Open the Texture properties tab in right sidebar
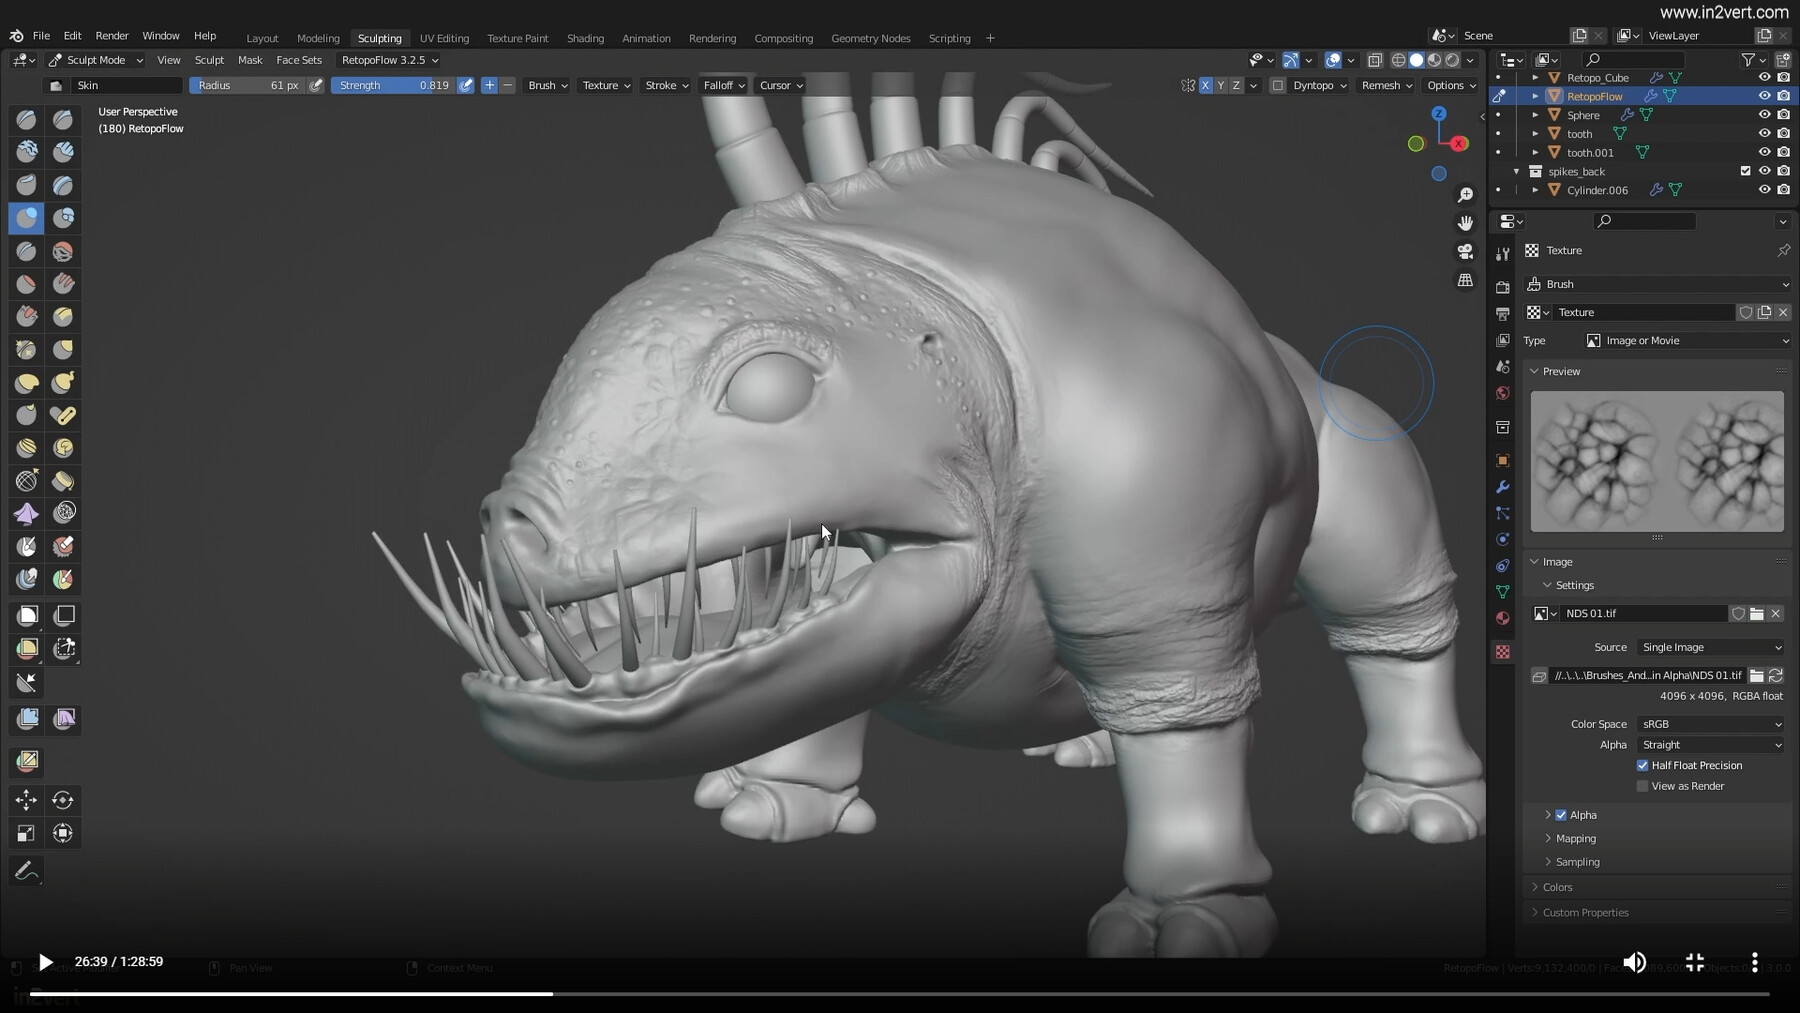This screenshot has height=1013, width=1800. coord(1504,651)
